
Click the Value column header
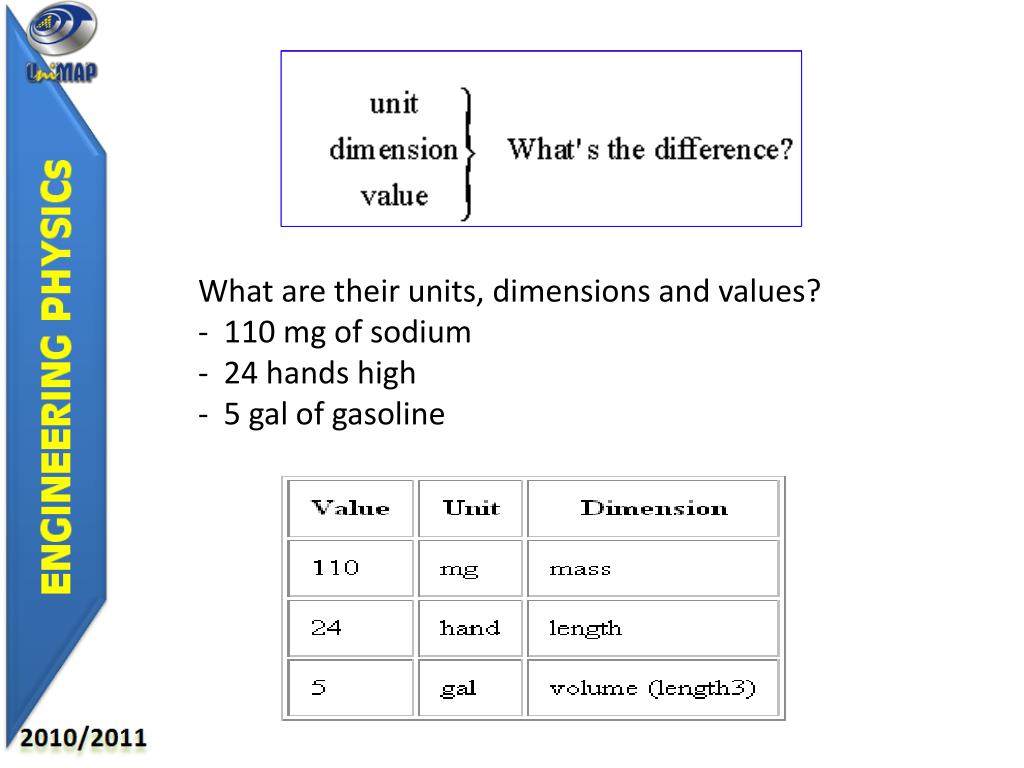pos(350,508)
